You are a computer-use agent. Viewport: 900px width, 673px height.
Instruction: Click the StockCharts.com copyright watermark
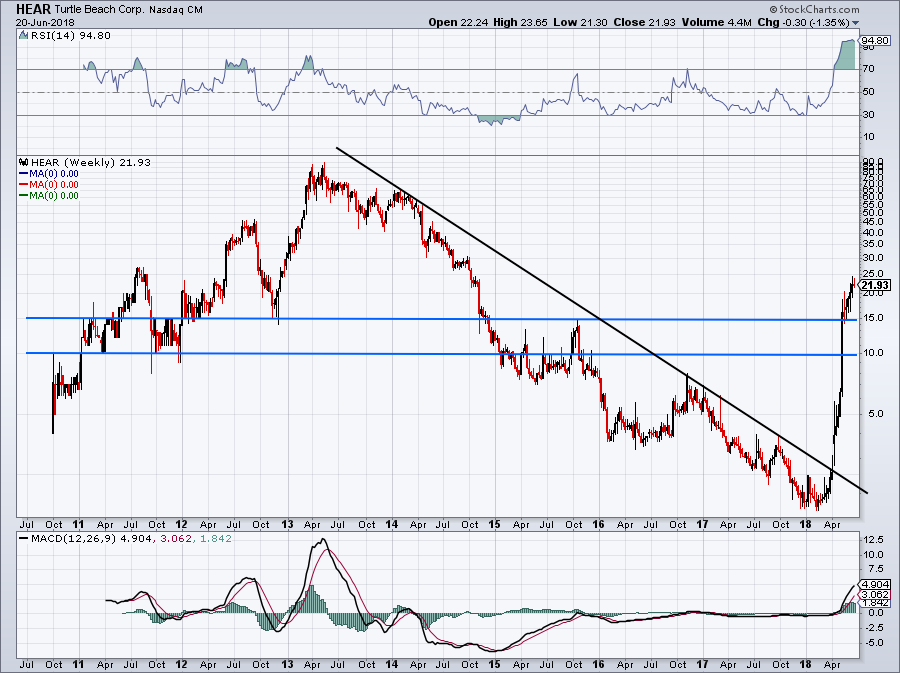pos(814,9)
